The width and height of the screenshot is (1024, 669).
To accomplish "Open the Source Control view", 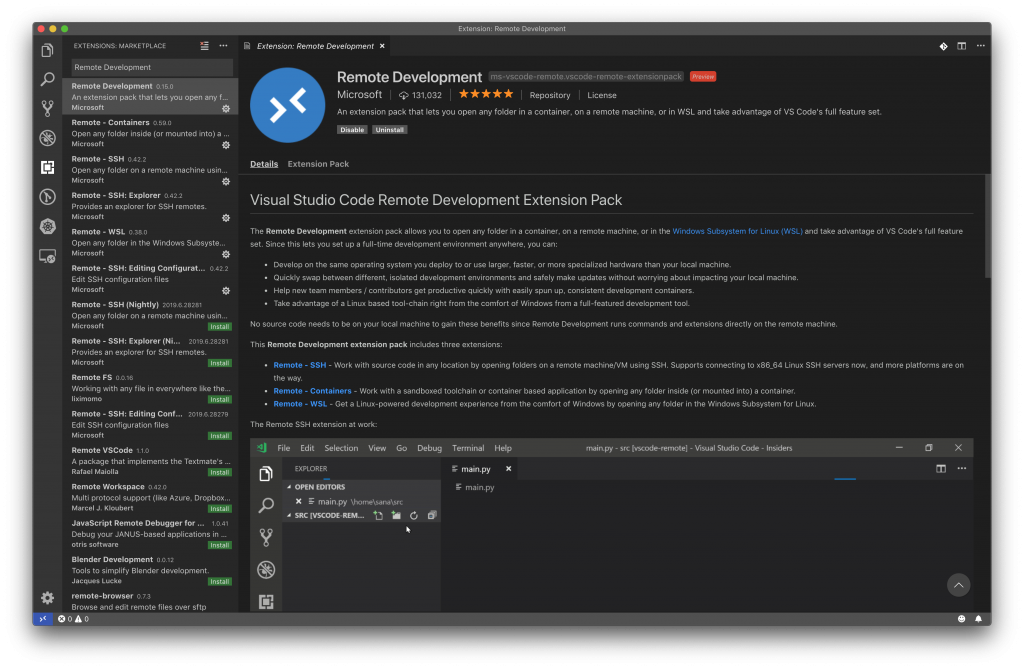I will pyautogui.click(x=47, y=108).
